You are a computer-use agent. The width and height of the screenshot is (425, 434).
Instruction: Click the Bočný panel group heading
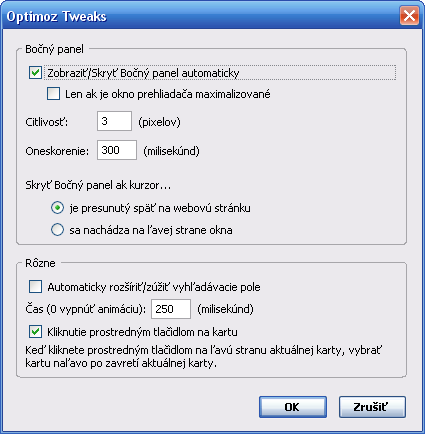[x=54, y=49]
